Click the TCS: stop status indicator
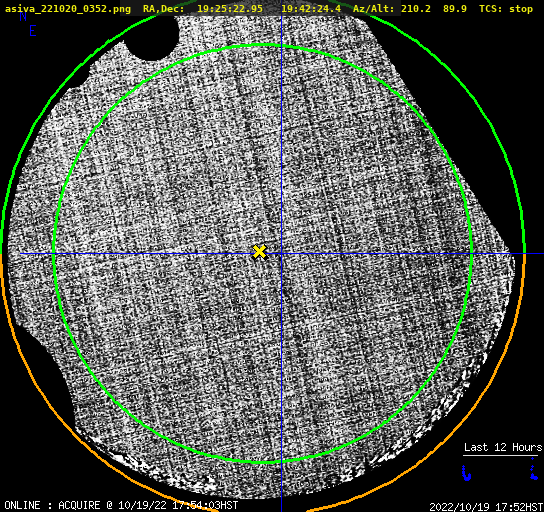The height and width of the screenshot is (512, 544). [x=506, y=9]
